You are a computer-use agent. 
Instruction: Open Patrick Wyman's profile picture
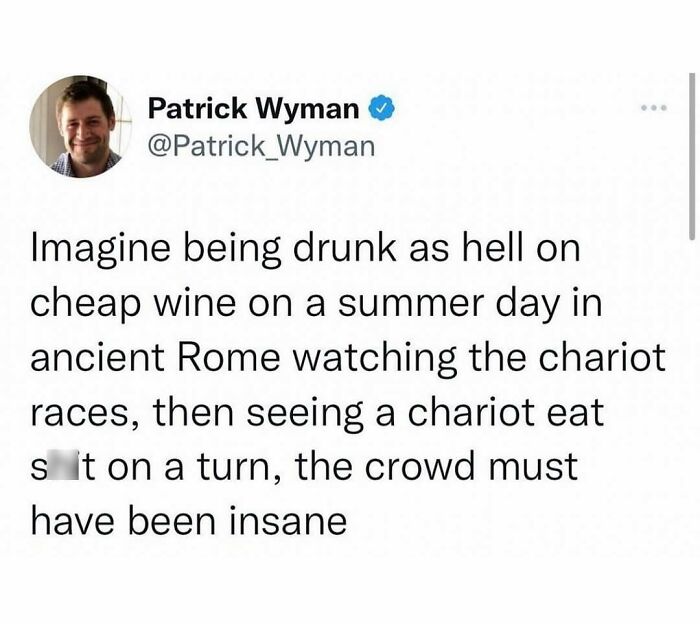point(81,126)
